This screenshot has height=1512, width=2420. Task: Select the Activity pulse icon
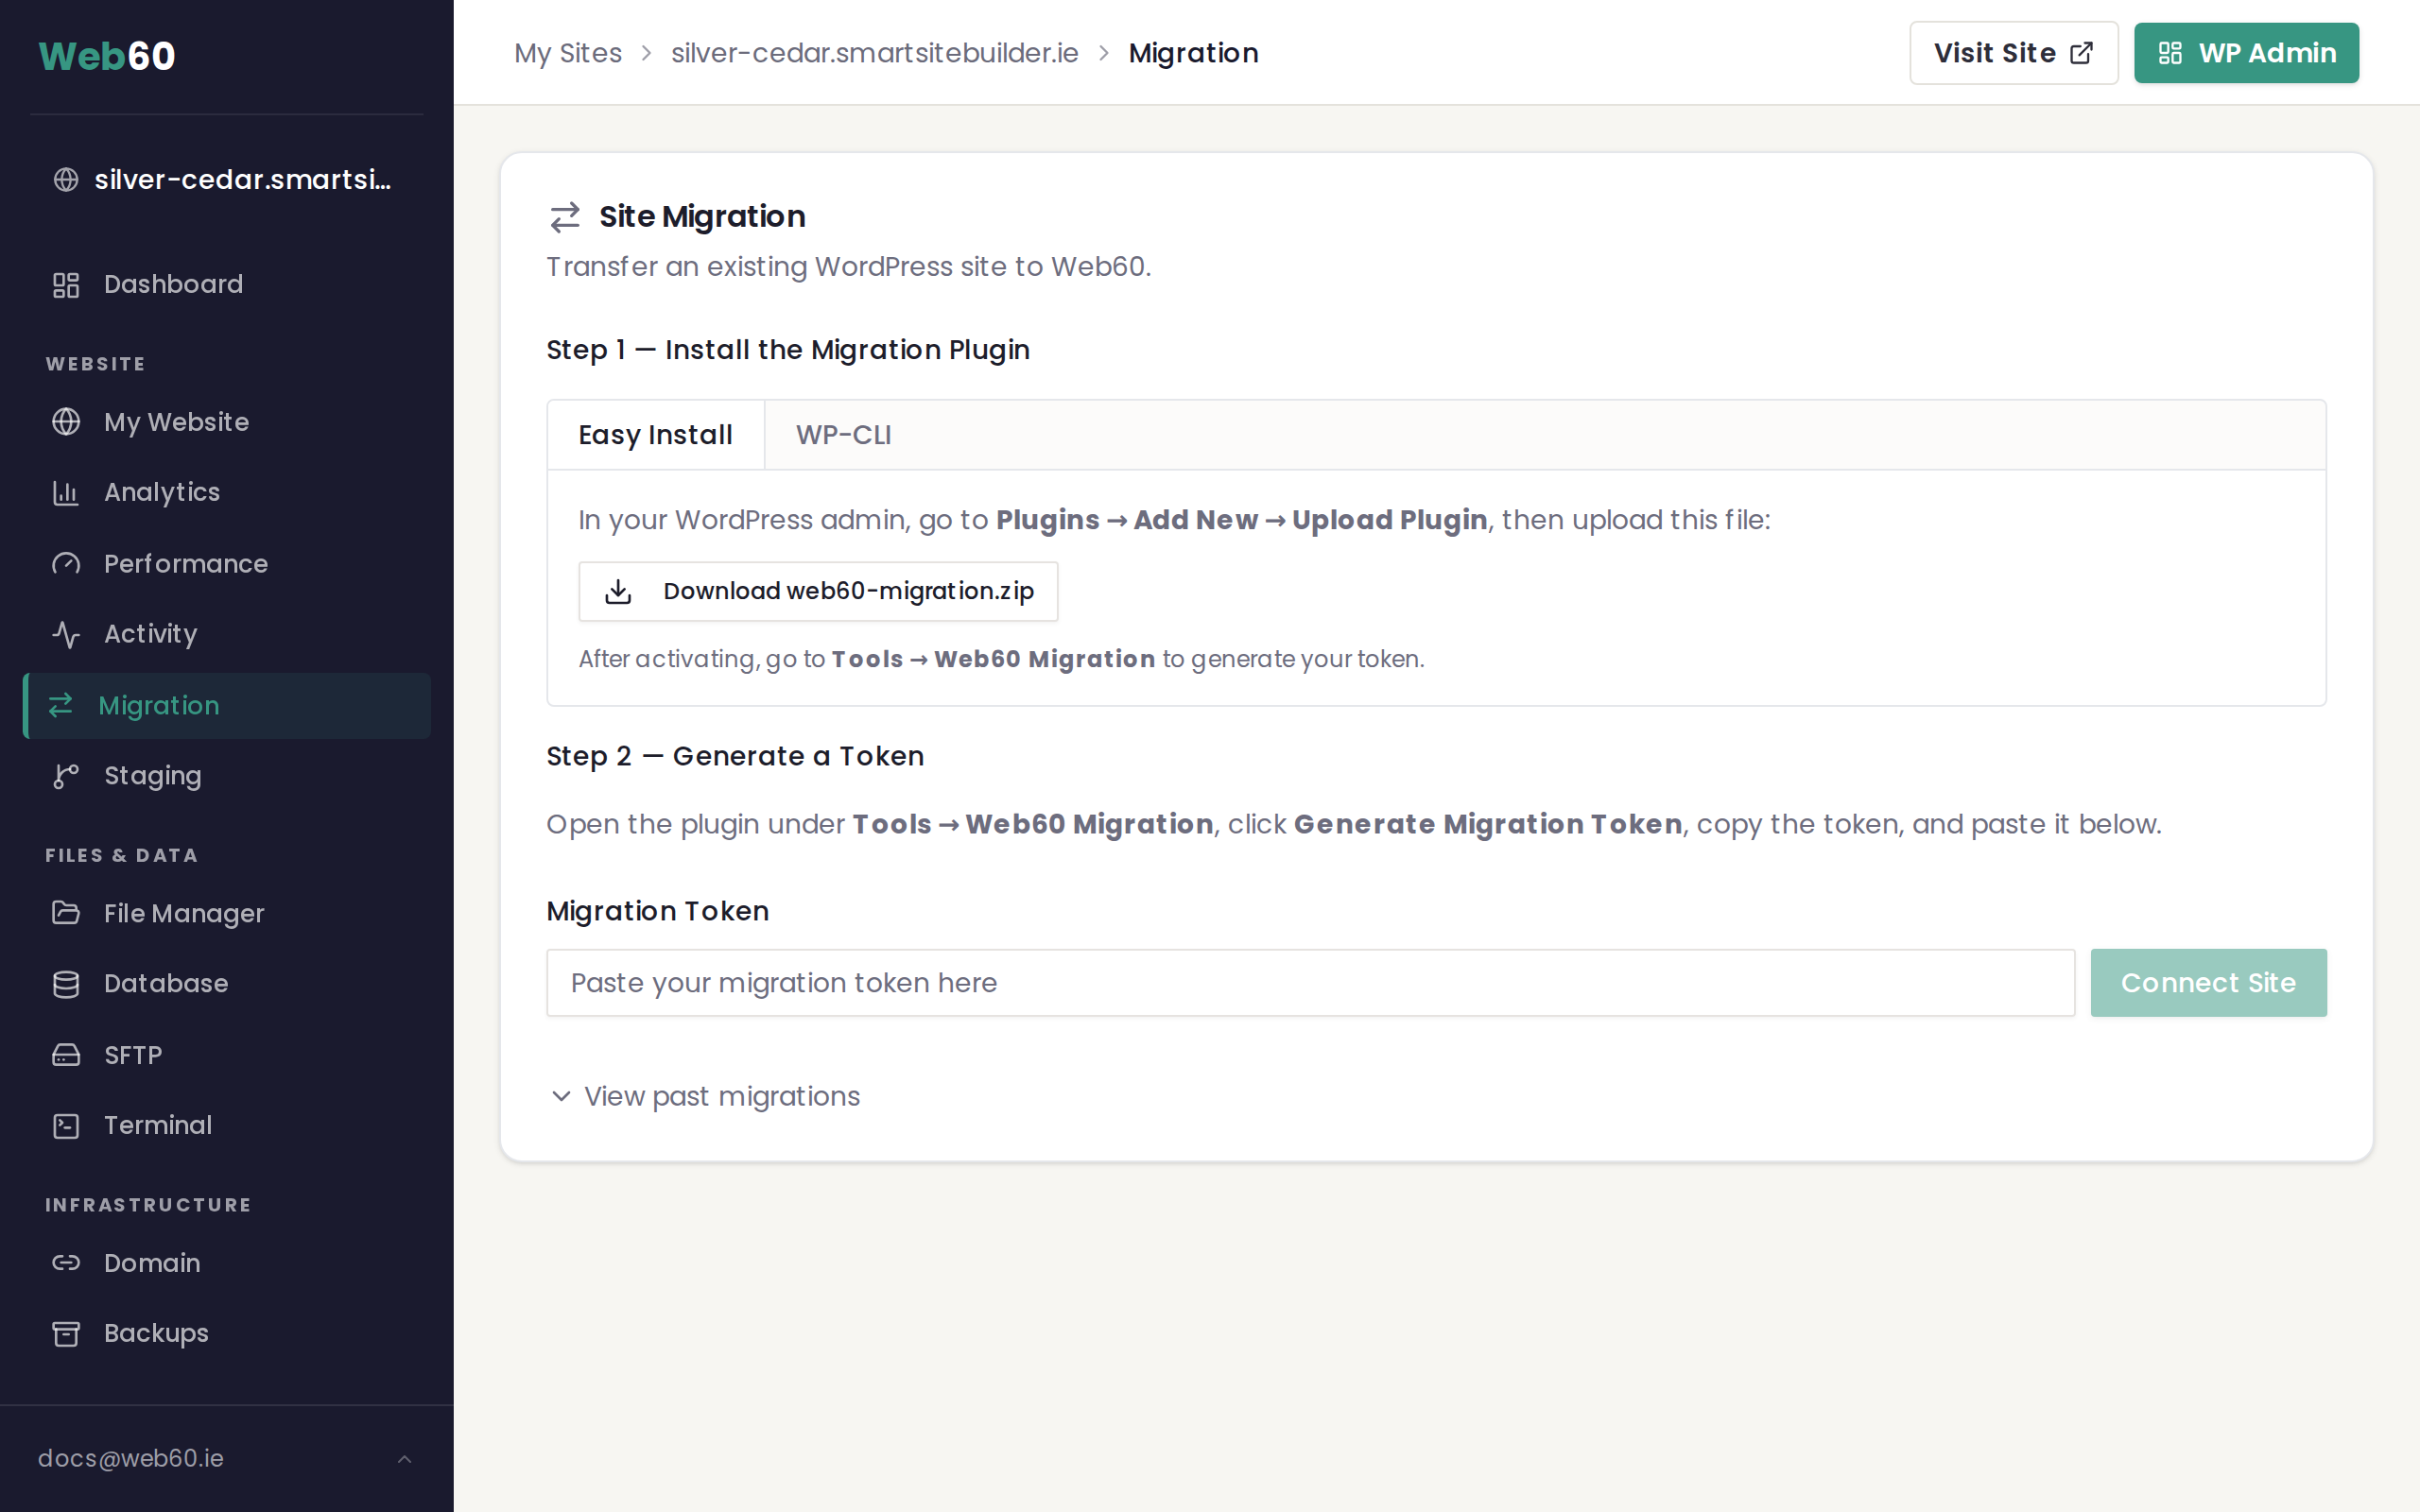[66, 634]
